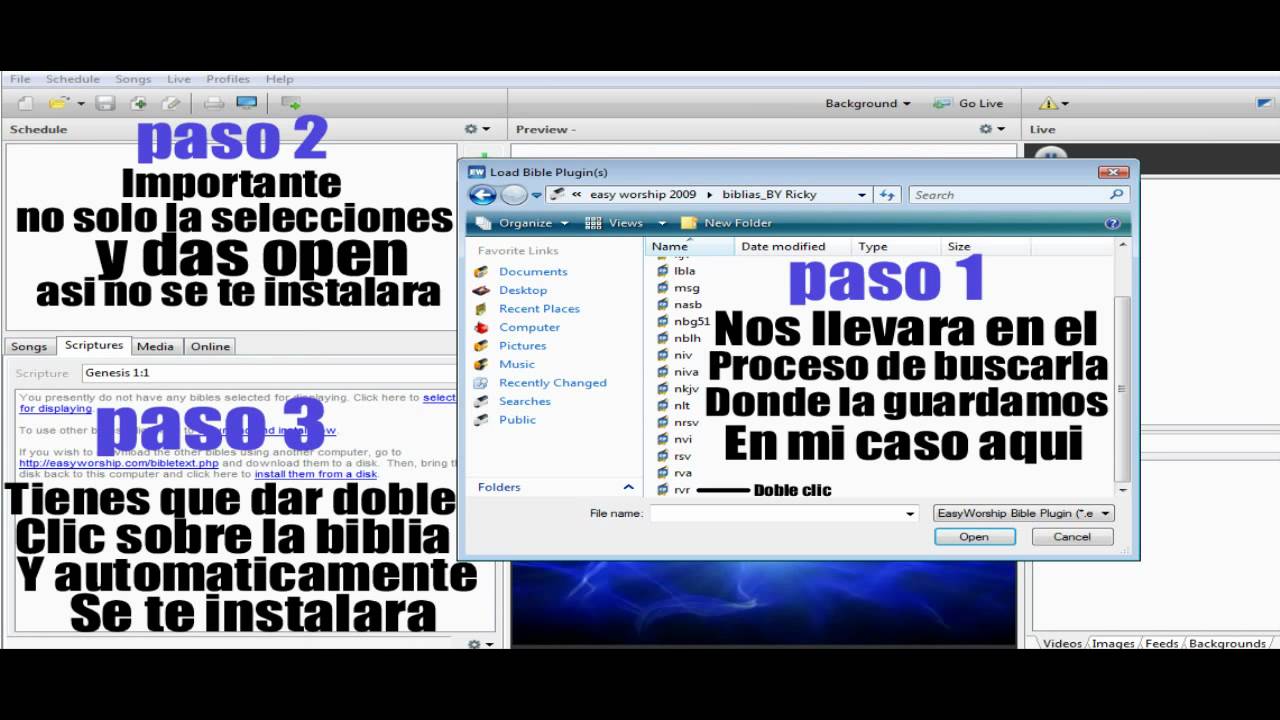
Task: Create a New Folder in dialog
Action: [727, 223]
